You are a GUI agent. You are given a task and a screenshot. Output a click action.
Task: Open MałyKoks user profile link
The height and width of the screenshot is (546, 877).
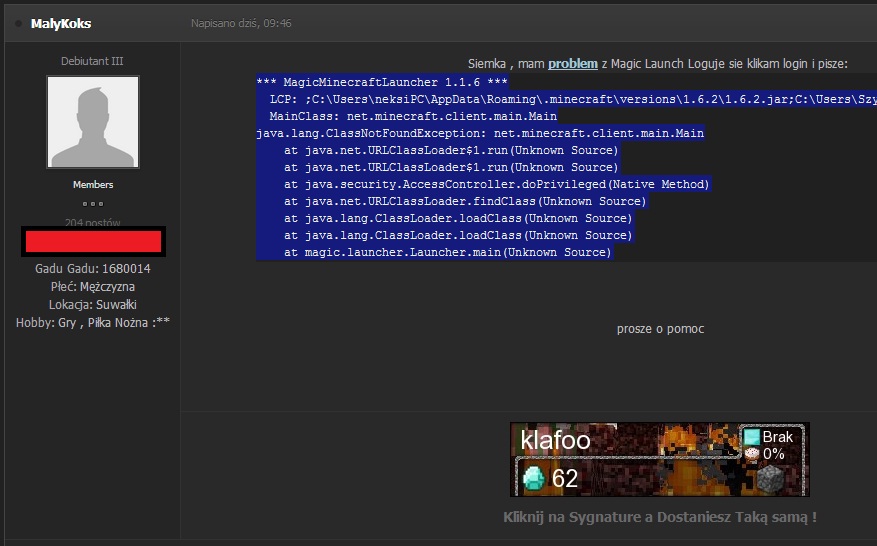[x=61, y=23]
